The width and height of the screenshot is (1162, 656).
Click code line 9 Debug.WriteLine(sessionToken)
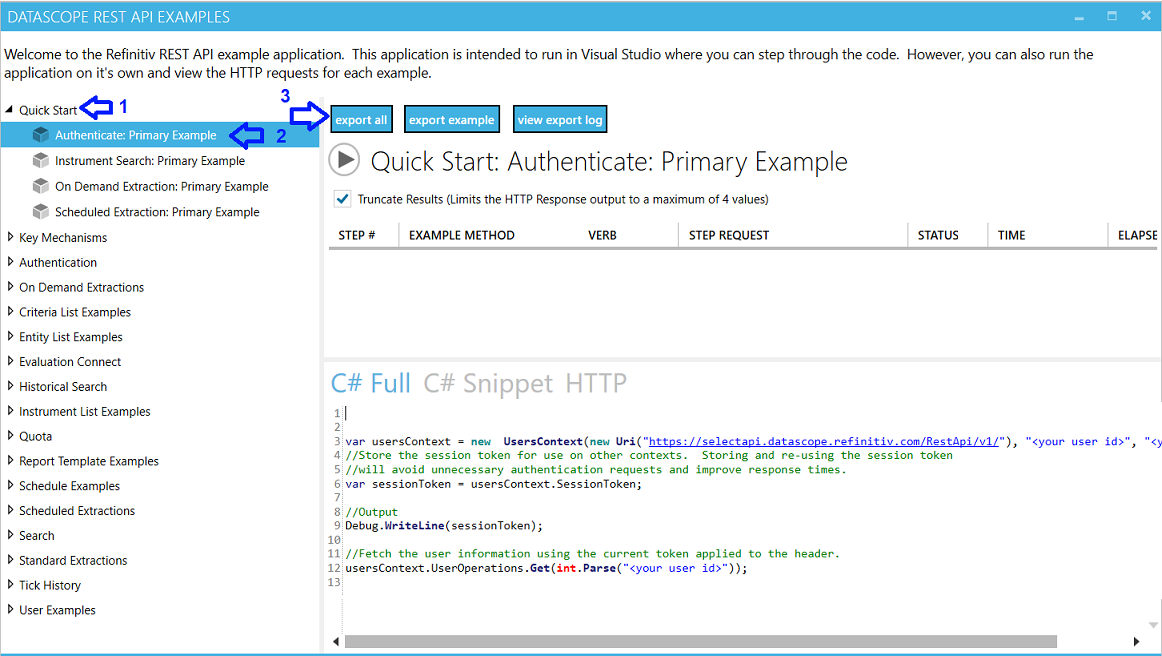tap(444, 526)
